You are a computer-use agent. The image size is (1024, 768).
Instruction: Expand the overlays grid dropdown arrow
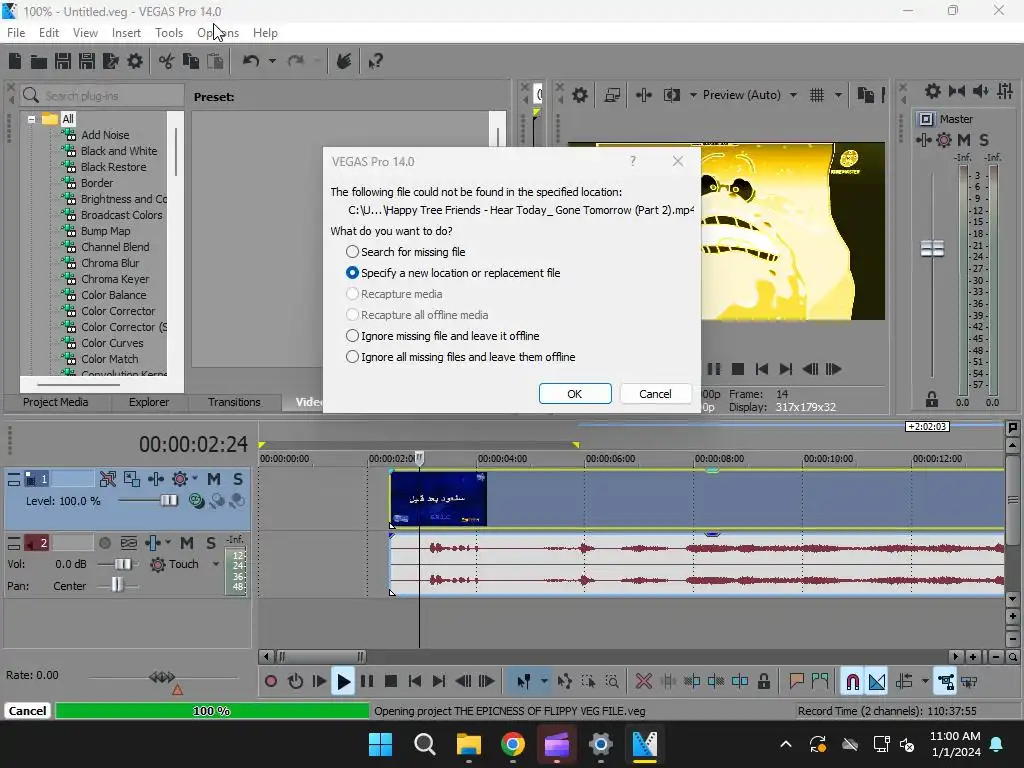point(838,95)
